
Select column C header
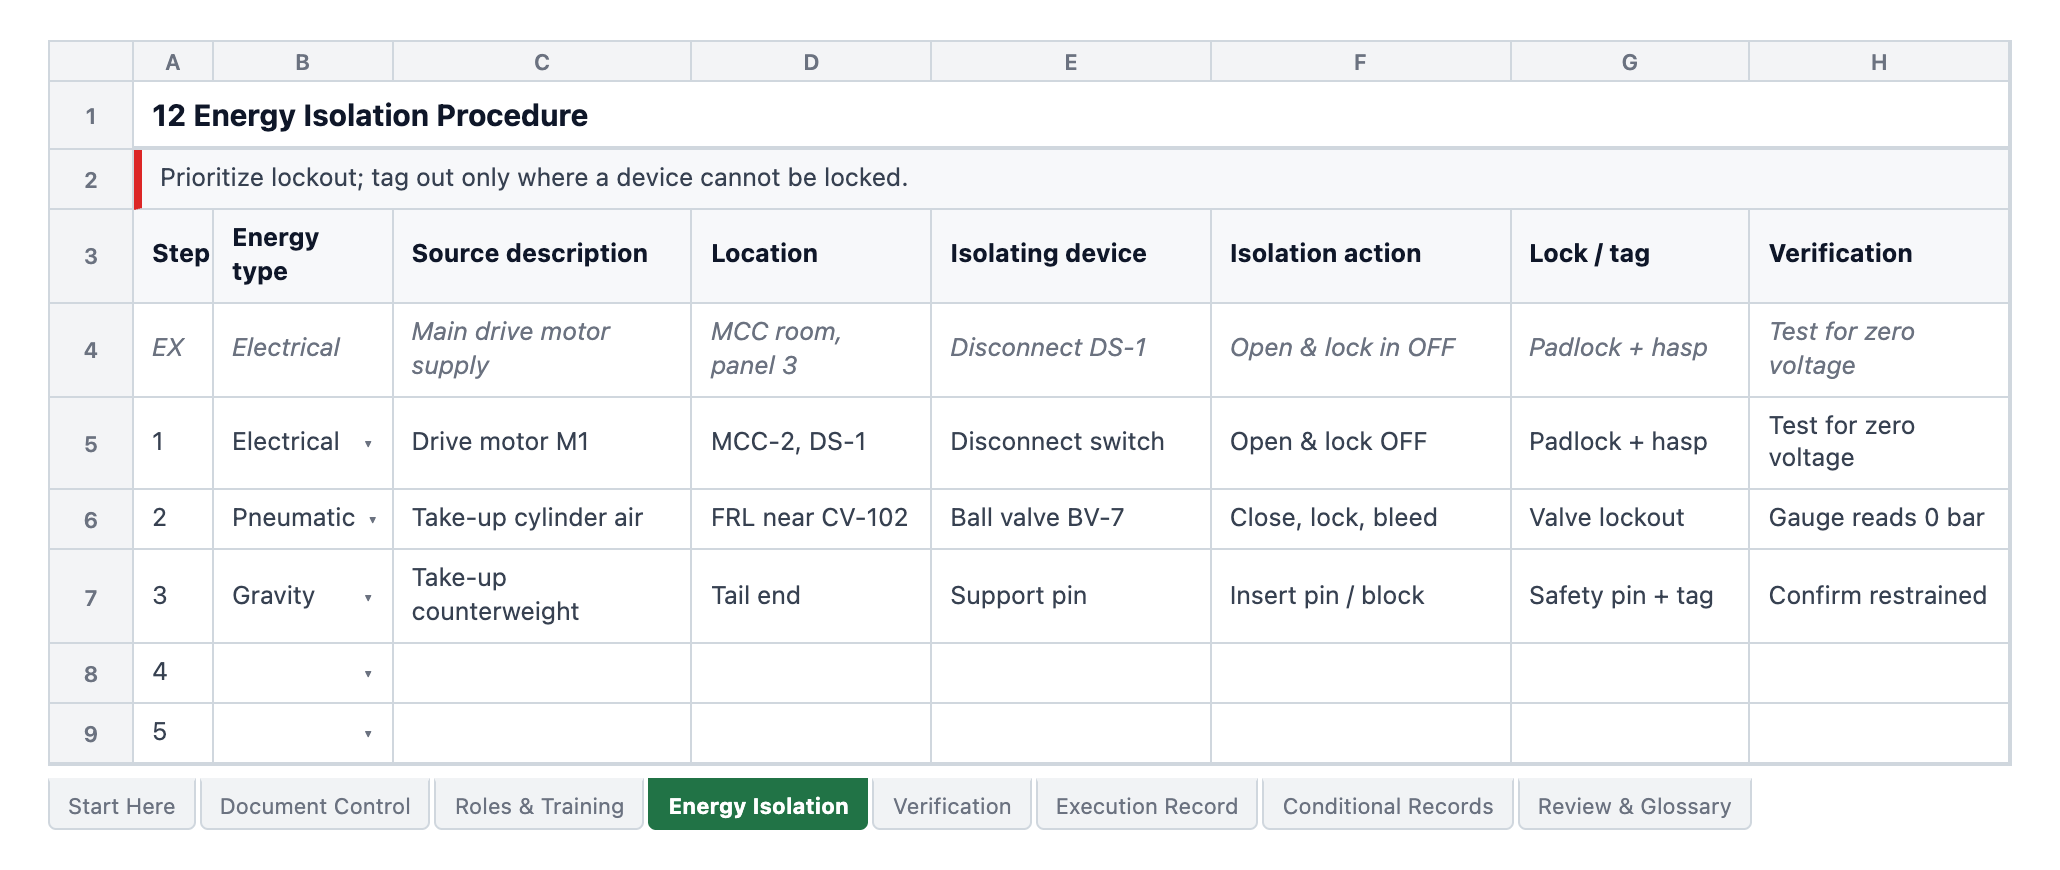[x=542, y=62]
